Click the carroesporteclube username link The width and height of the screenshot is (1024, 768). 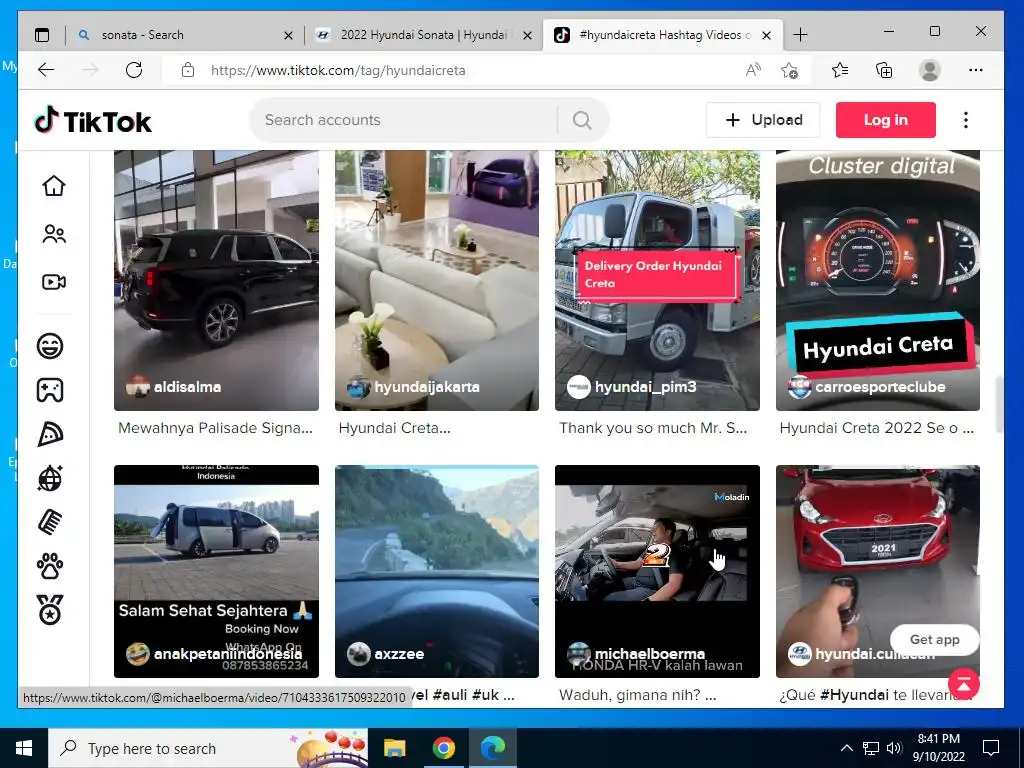tap(880, 387)
